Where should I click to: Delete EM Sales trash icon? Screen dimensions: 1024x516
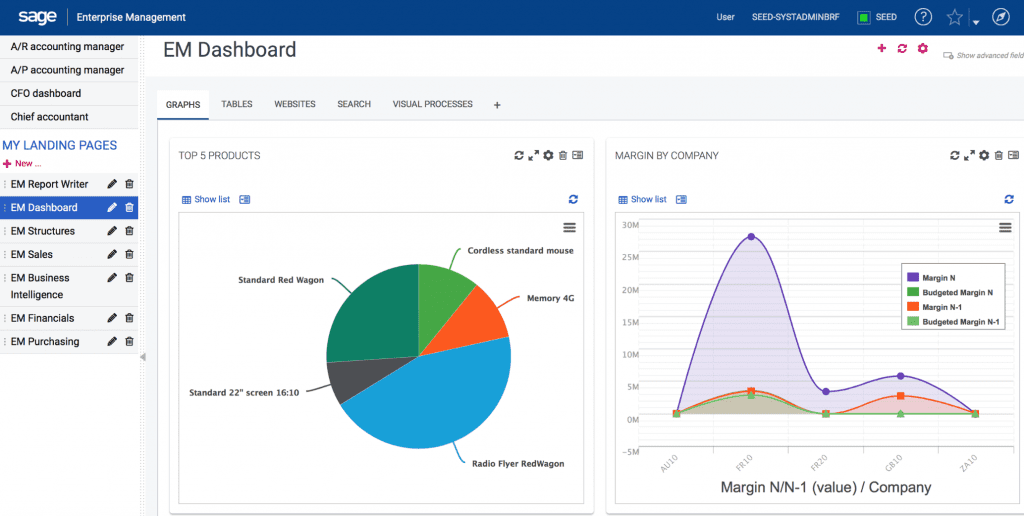coord(129,255)
